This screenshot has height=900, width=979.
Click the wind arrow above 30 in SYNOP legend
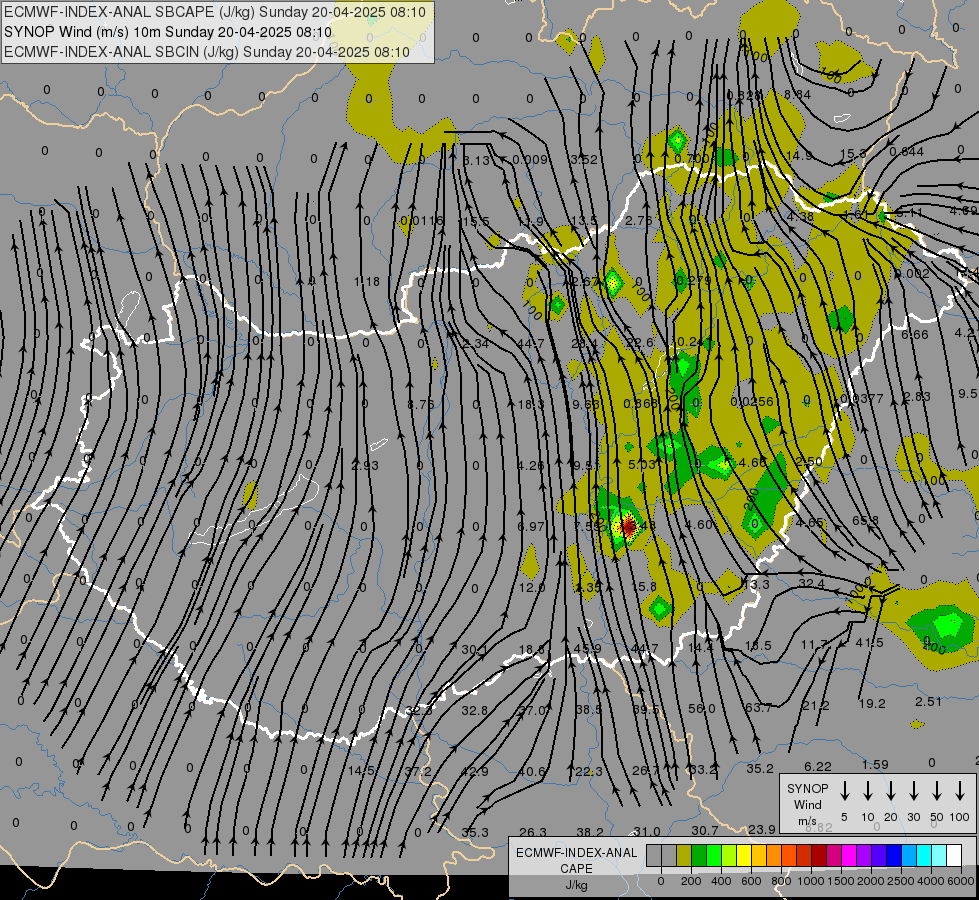tap(913, 790)
